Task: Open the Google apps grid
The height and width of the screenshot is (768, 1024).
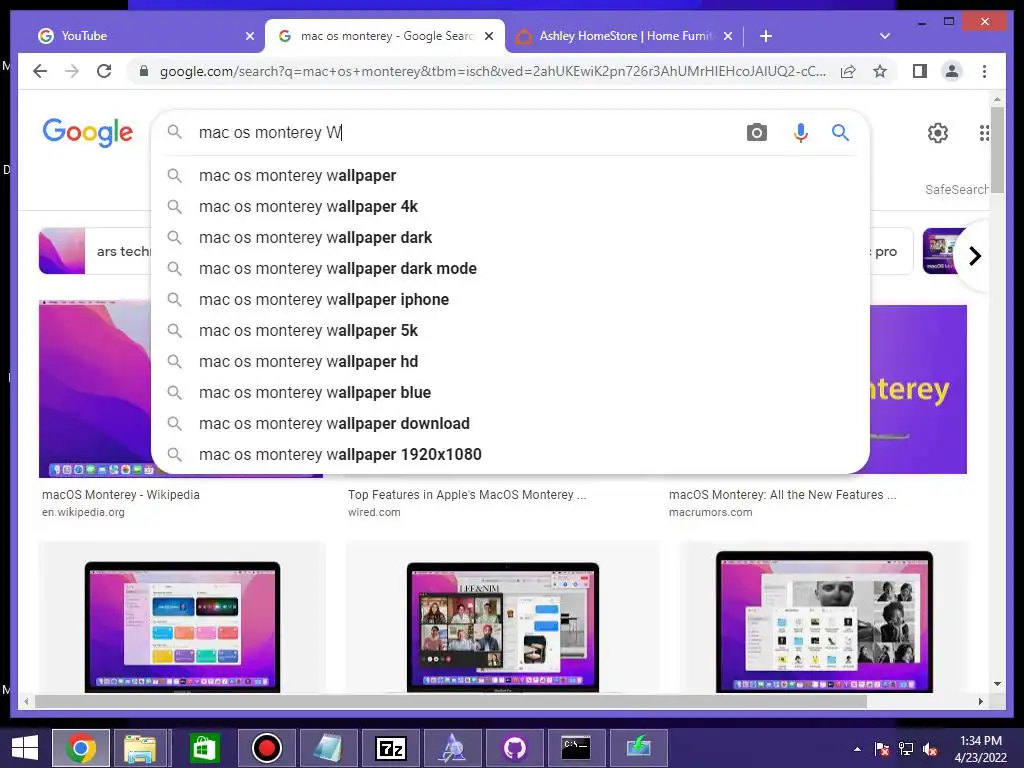Action: click(x=984, y=133)
